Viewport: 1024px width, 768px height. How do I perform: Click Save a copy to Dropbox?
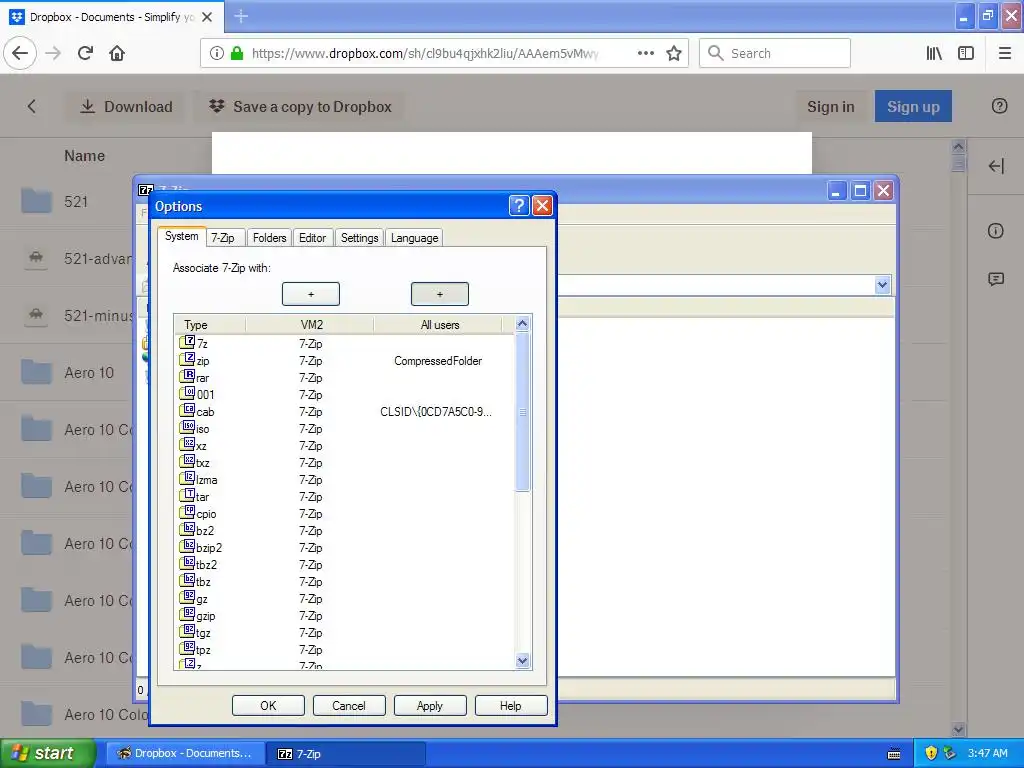pos(300,106)
